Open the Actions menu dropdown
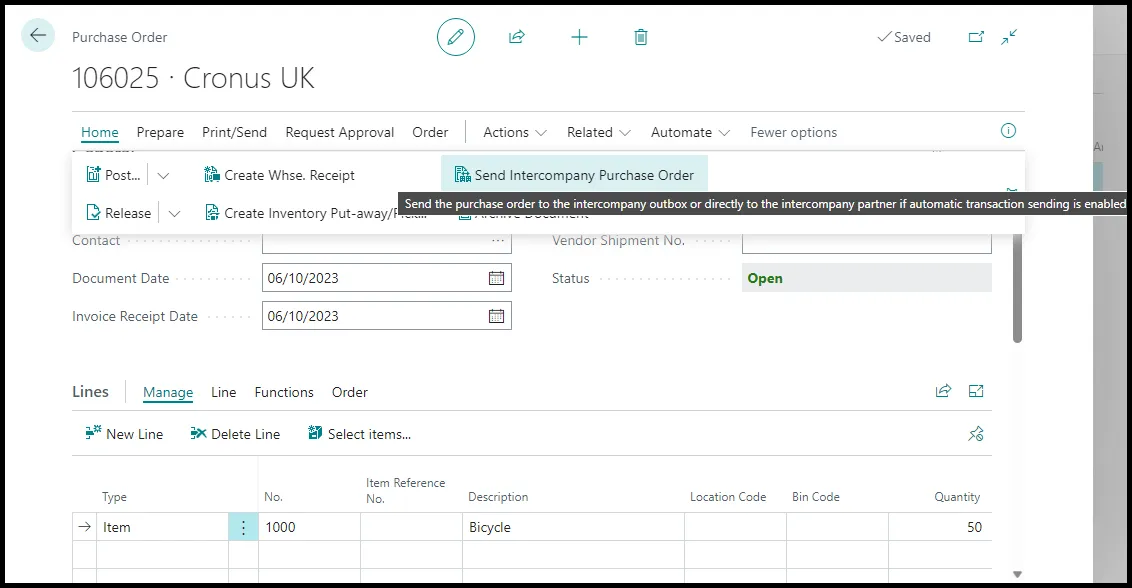Viewport: 1132px width, 588px height. coord(515,132)
